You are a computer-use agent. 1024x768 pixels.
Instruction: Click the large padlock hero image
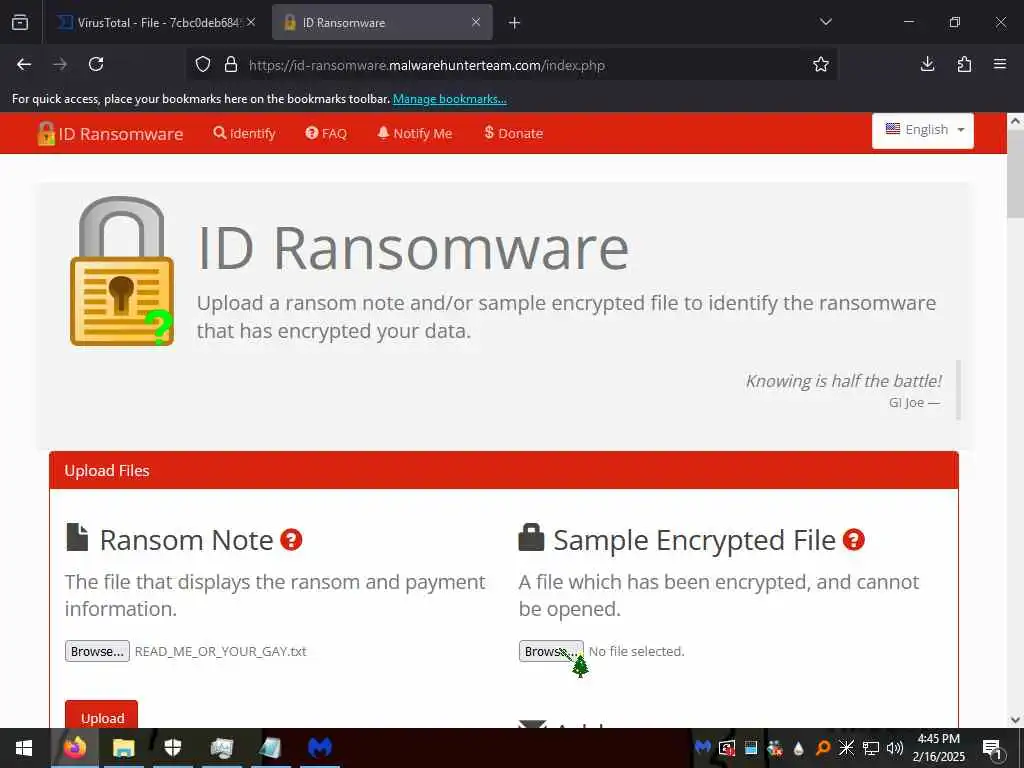[121, 271]
